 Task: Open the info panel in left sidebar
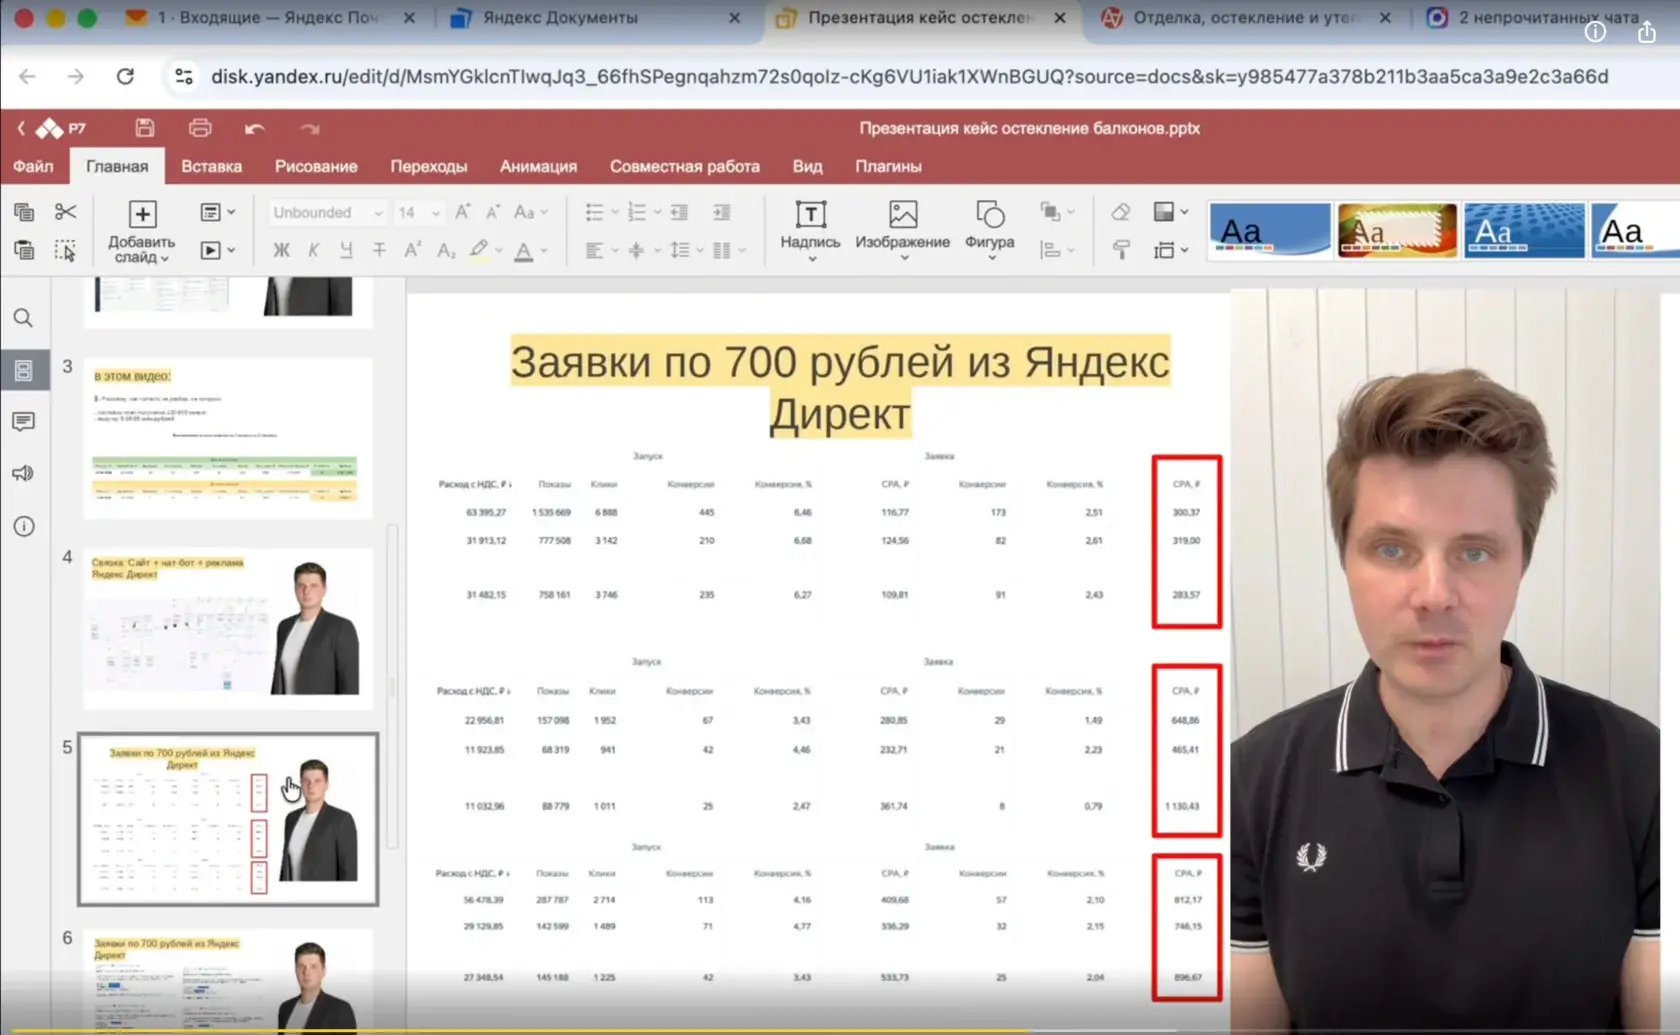tap(23, 526)
